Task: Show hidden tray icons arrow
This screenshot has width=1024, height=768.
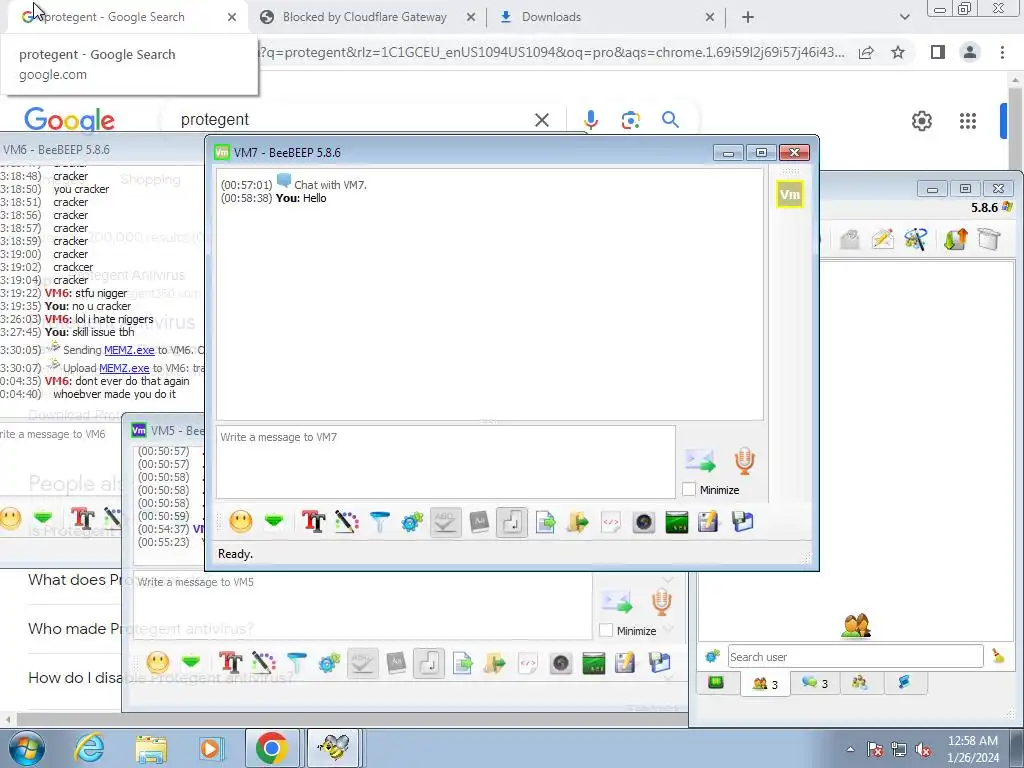Action: point(850,749)
